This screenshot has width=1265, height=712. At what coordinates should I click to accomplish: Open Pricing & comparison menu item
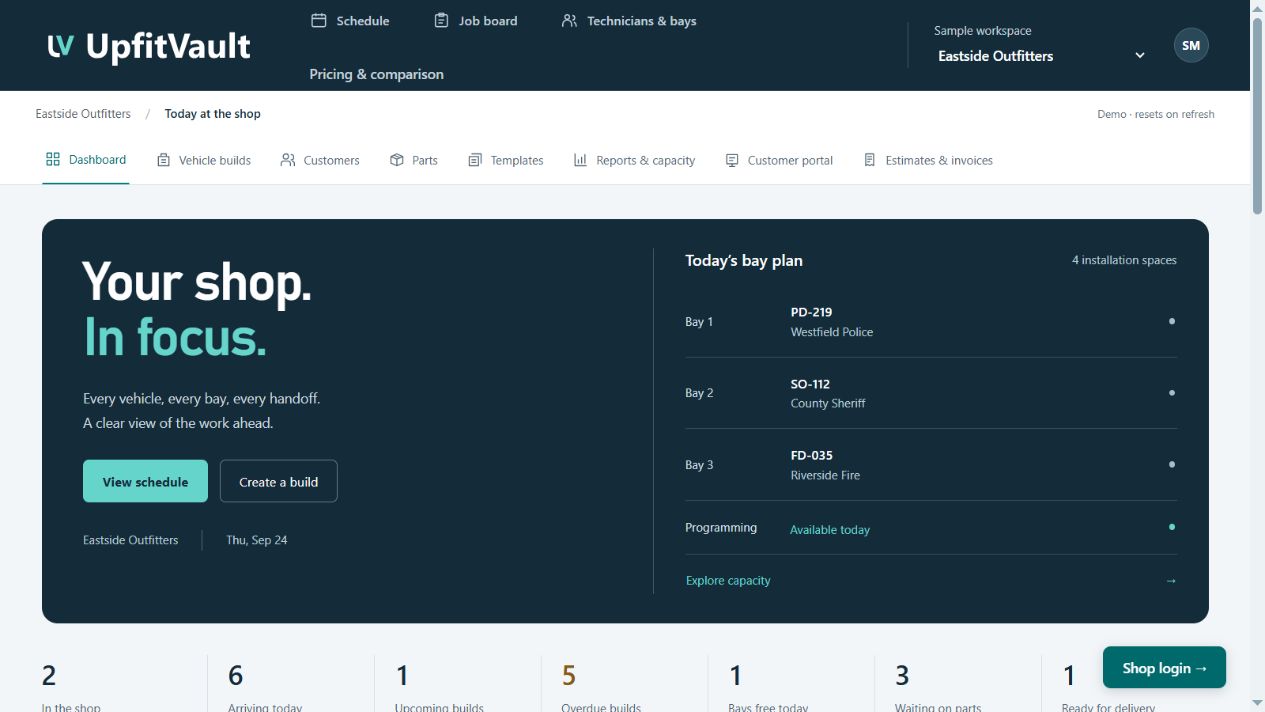point(377,74)
